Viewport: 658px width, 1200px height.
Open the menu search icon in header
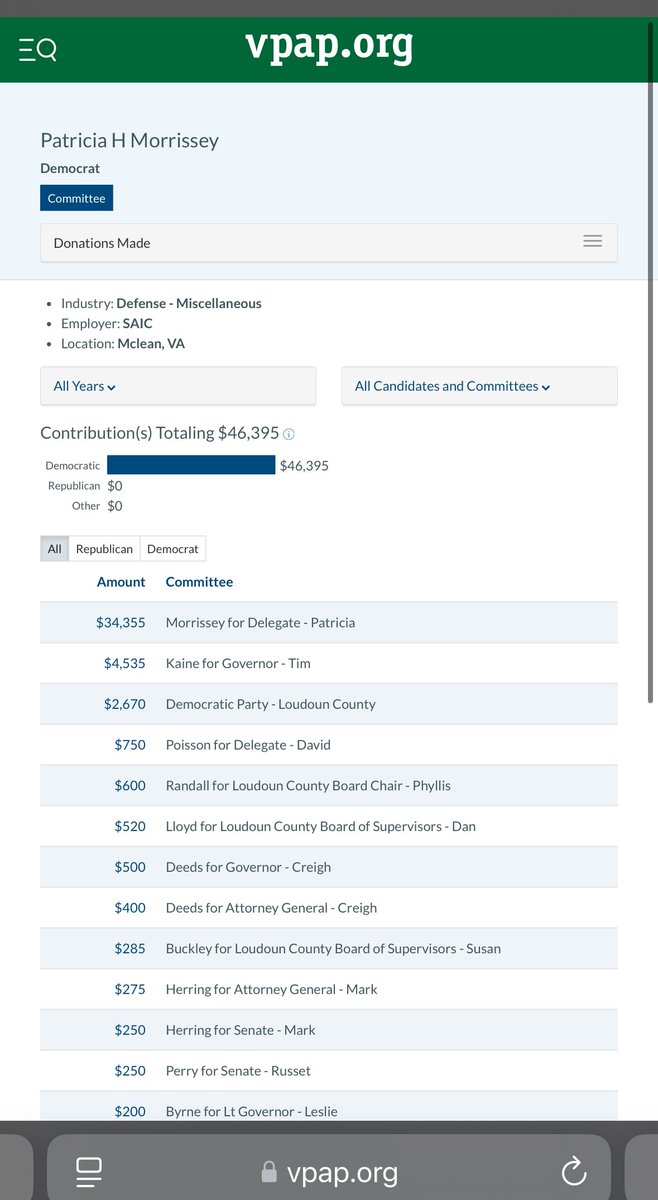(x=38, y=48)
